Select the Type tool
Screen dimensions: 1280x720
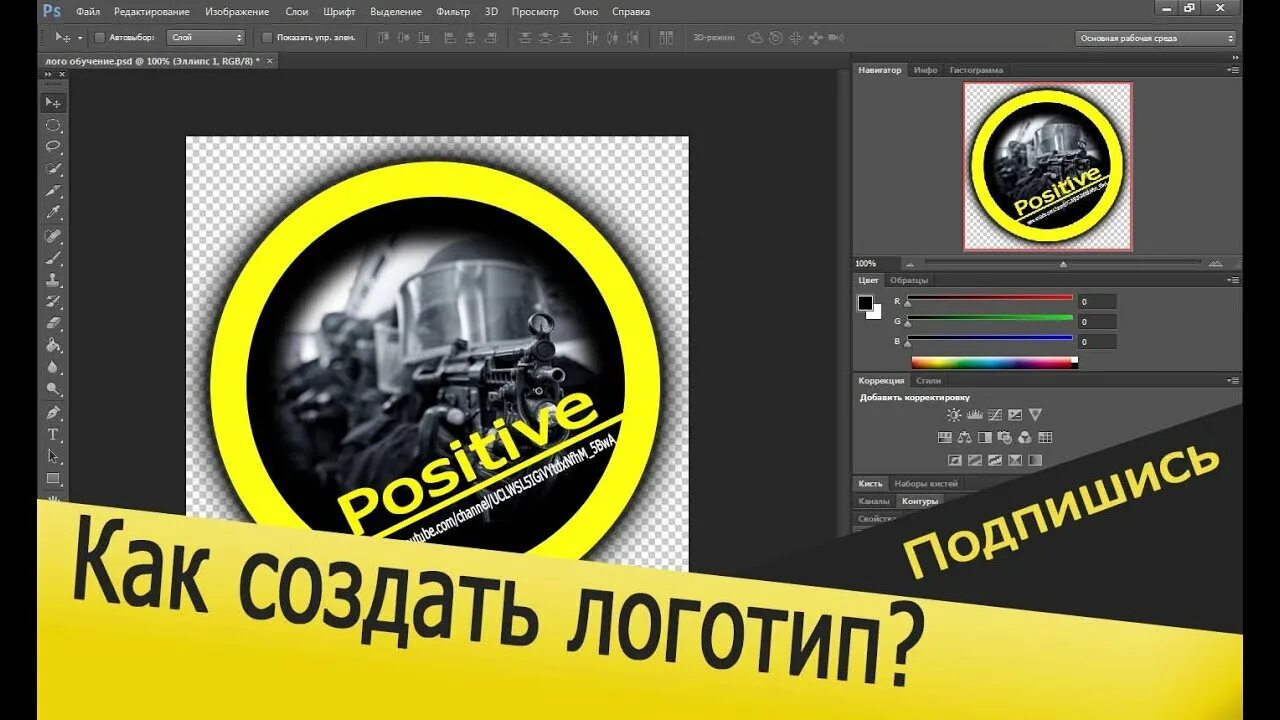(x=54, y=435)
